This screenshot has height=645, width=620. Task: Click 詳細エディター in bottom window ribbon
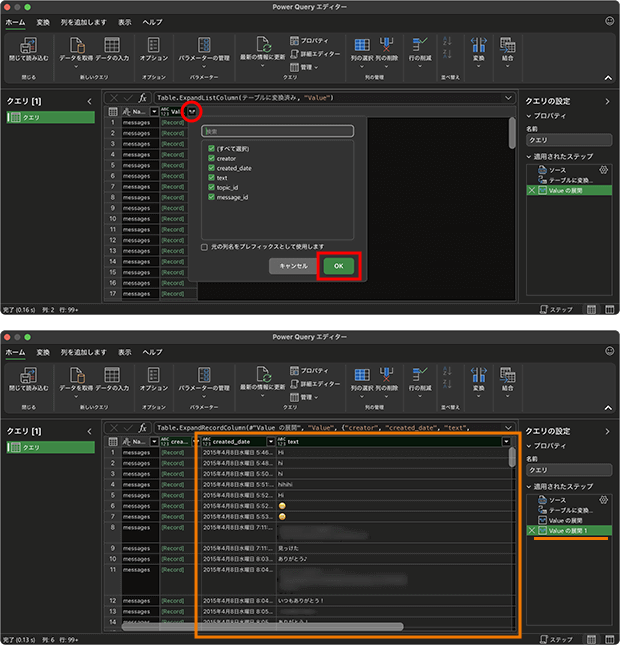click(x=315, y=384)
